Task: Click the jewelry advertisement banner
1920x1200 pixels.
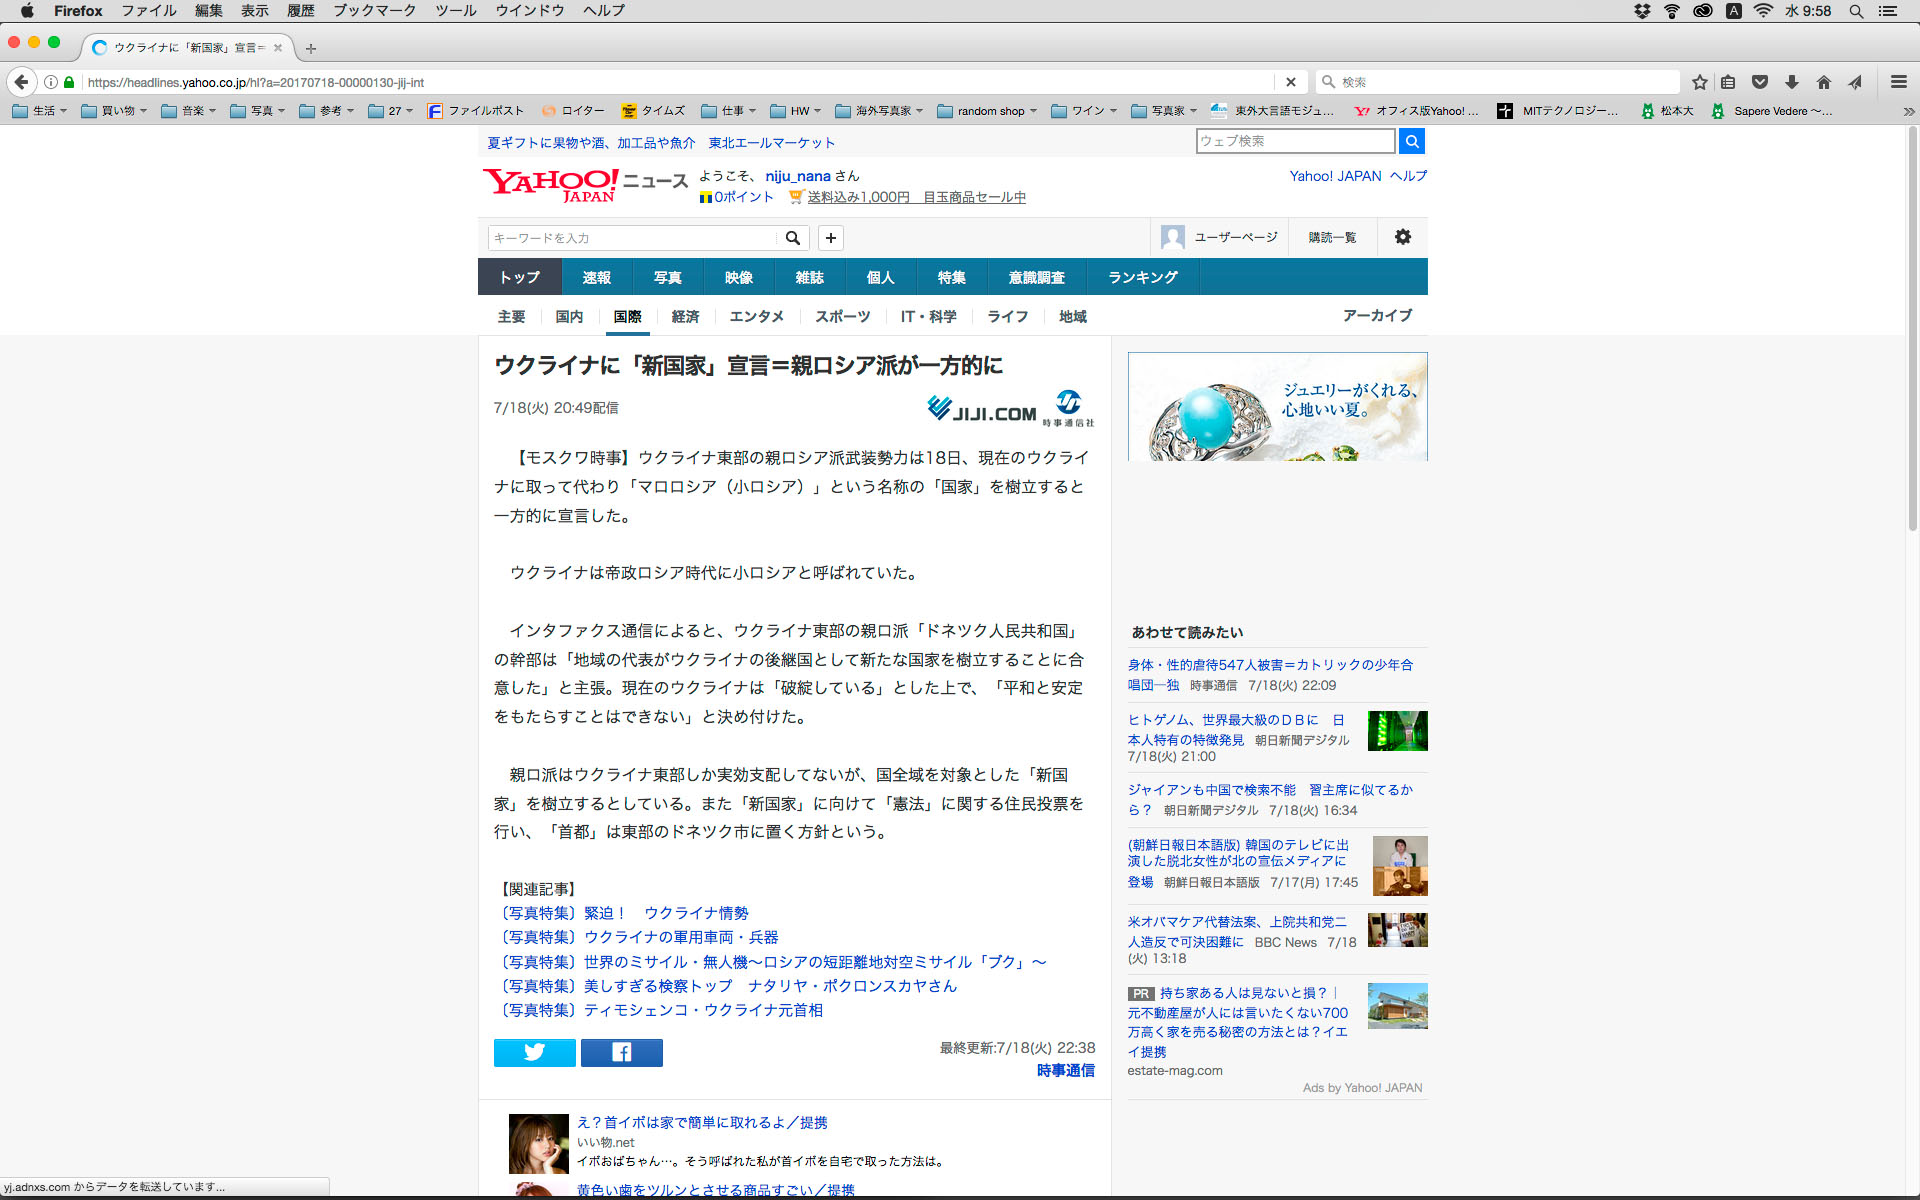Action: tap(1277, 406)
